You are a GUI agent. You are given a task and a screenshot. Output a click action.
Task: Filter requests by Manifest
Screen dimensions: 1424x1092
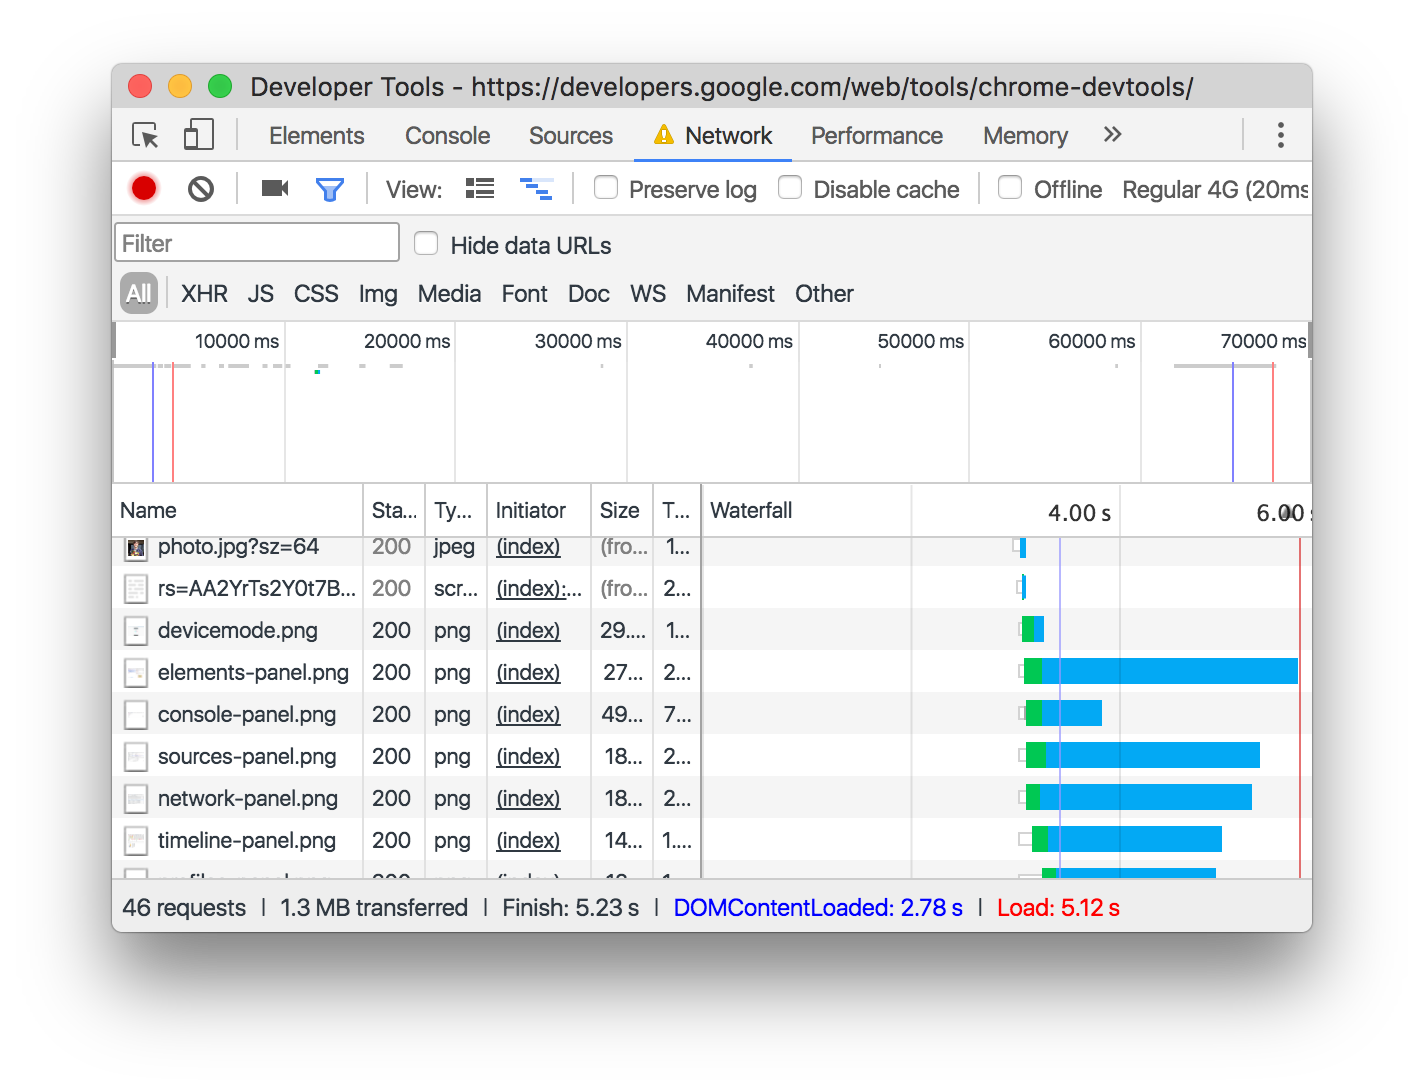(x=730, y=294)
